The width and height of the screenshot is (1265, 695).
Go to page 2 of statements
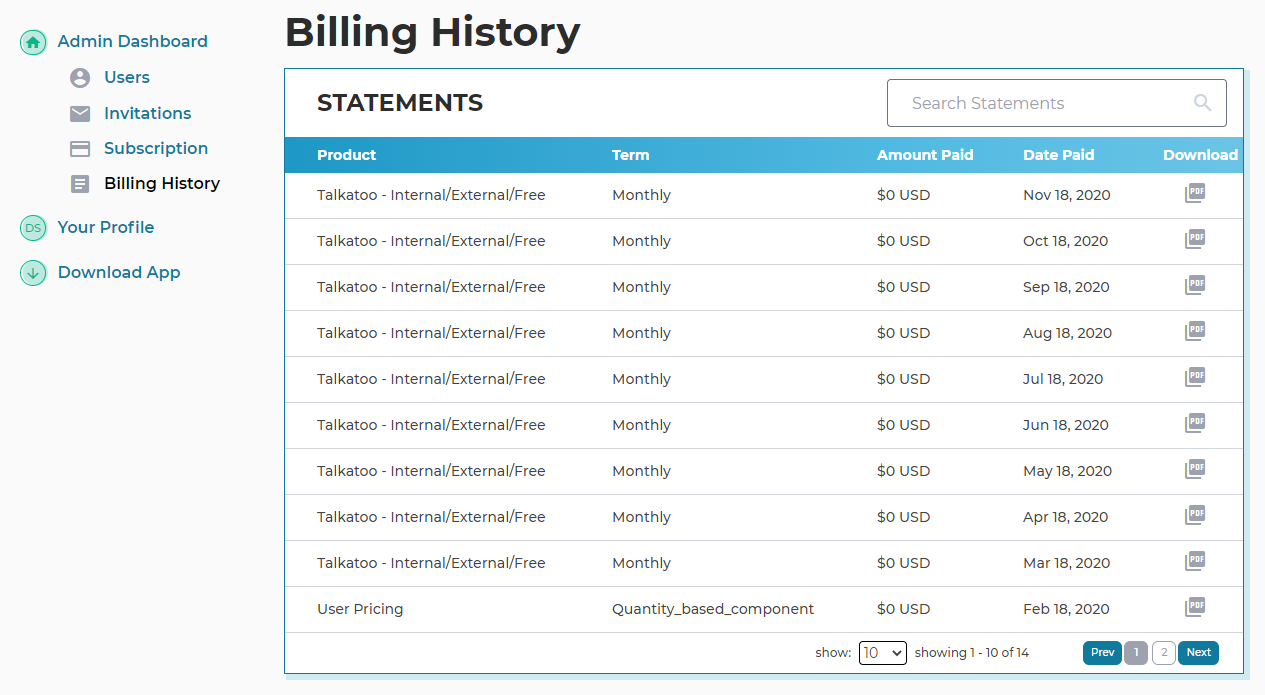tap(1163, 653)
